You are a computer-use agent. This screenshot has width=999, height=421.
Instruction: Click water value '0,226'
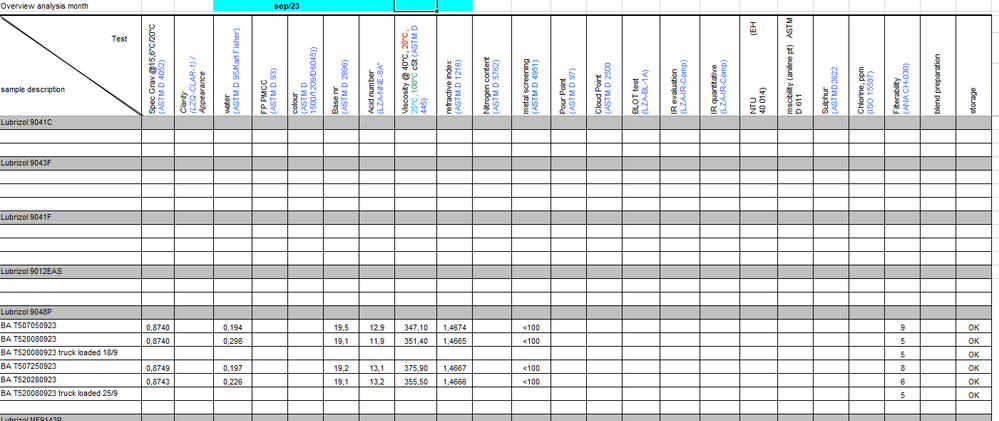pos(233,382)
